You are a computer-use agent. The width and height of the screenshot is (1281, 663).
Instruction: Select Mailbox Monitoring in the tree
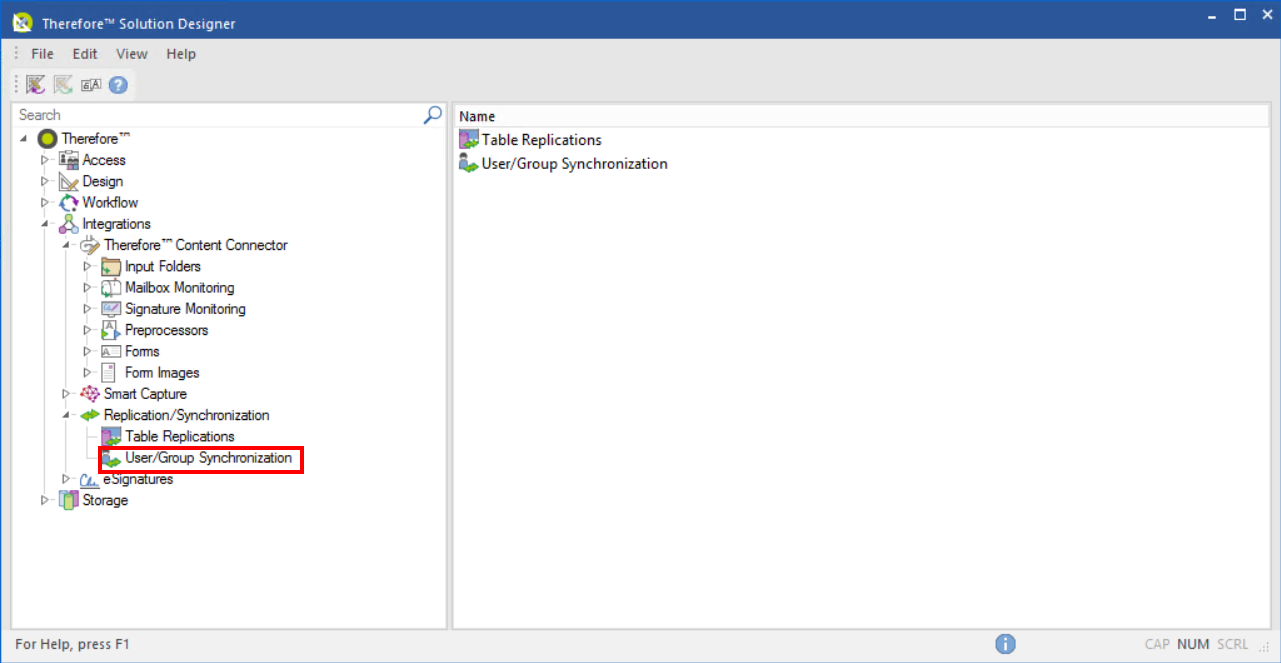(179, 288)
